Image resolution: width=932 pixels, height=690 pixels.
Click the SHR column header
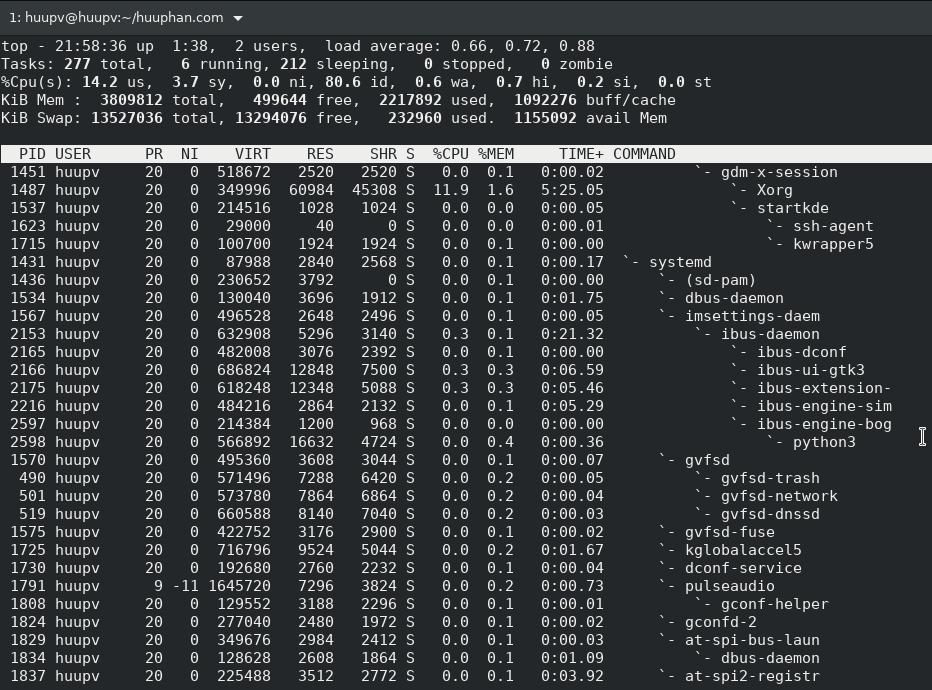click(383, 154)
